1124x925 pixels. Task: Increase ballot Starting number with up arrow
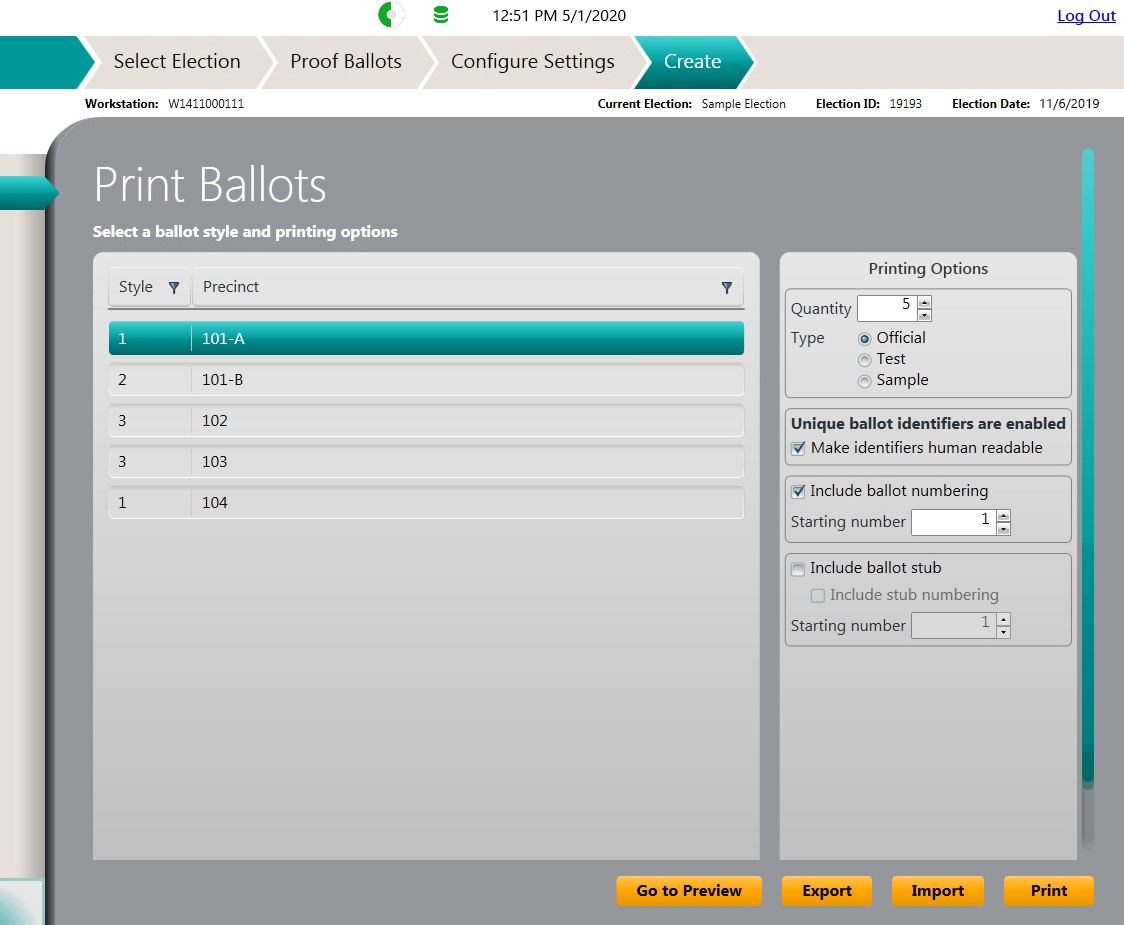(1004, 516)
